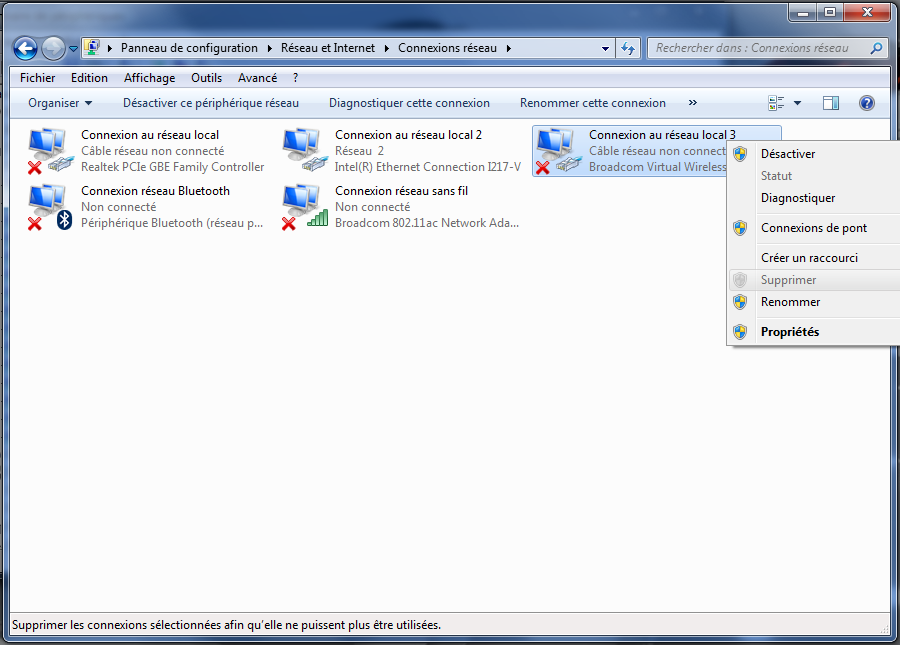Choose Désactiver in the context menu

pos(814,154)
